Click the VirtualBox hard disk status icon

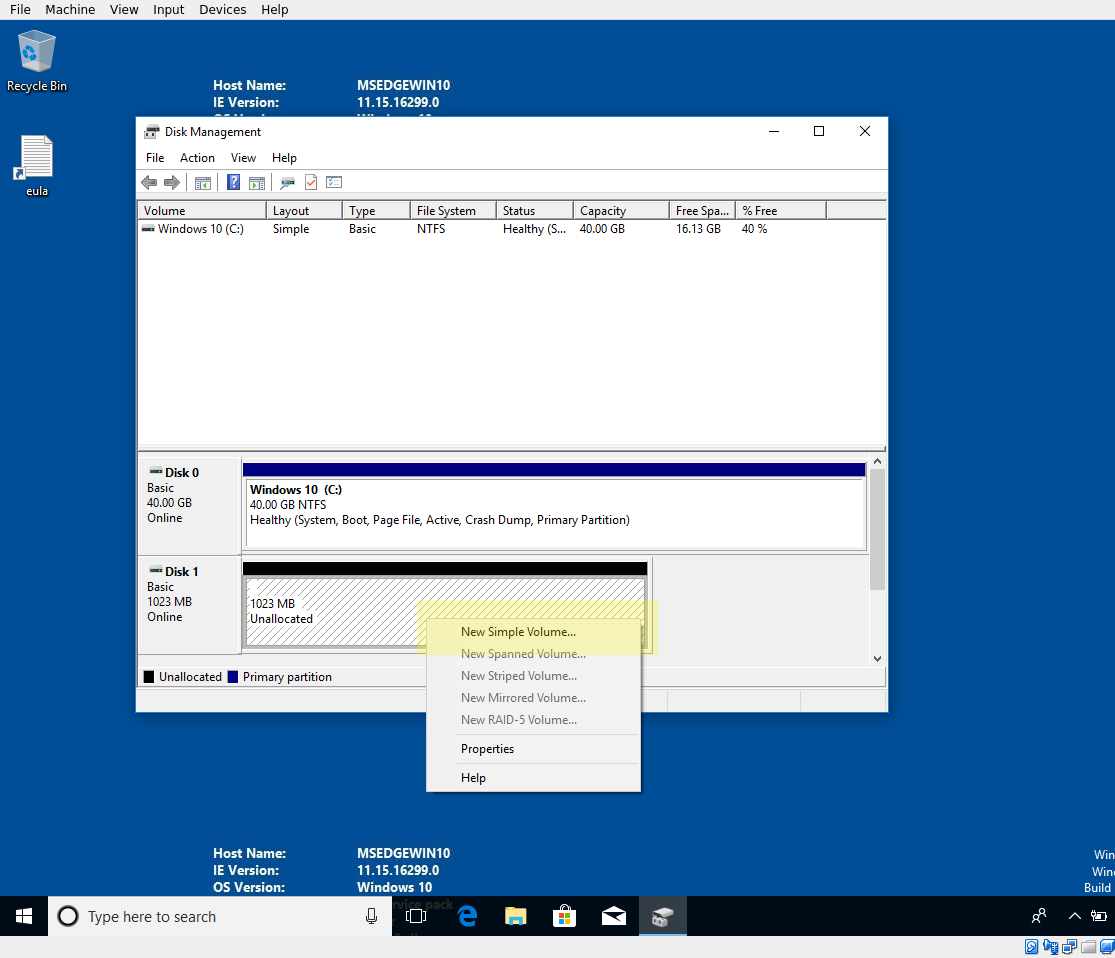pyautogui.click(x=1031, y=947)
